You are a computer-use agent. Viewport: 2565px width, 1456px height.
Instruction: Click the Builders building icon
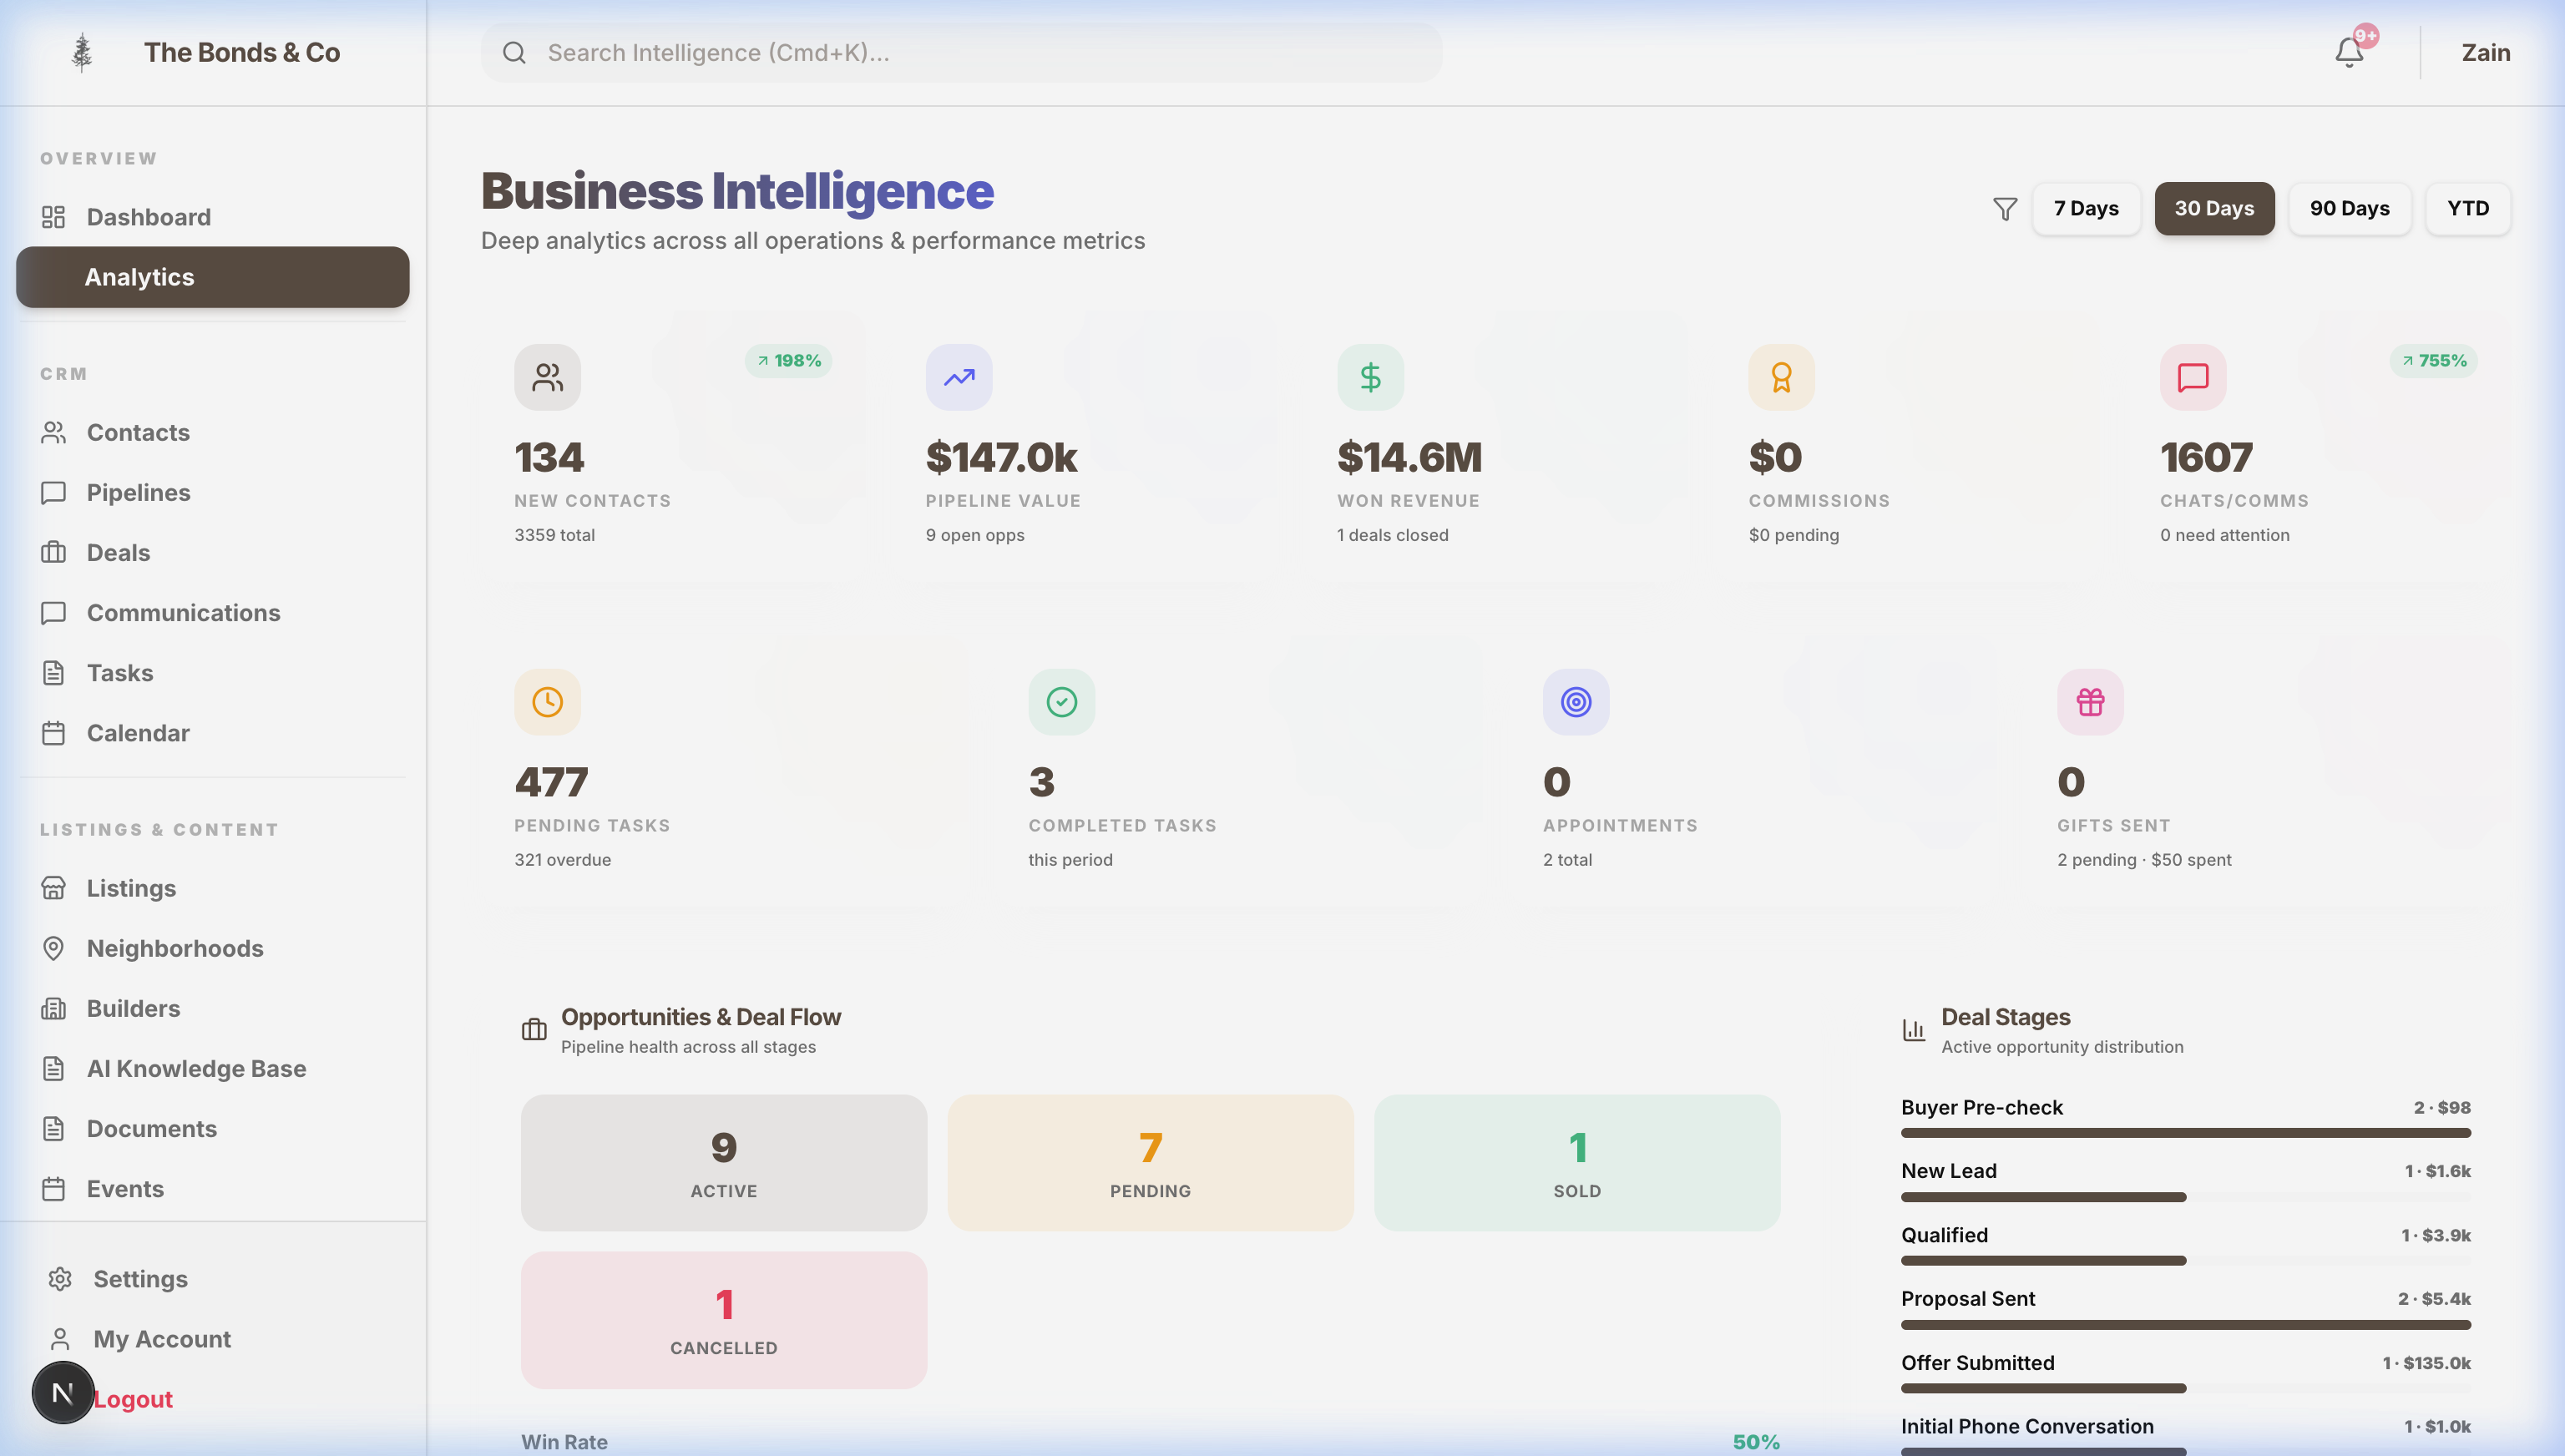point(54,1008)
